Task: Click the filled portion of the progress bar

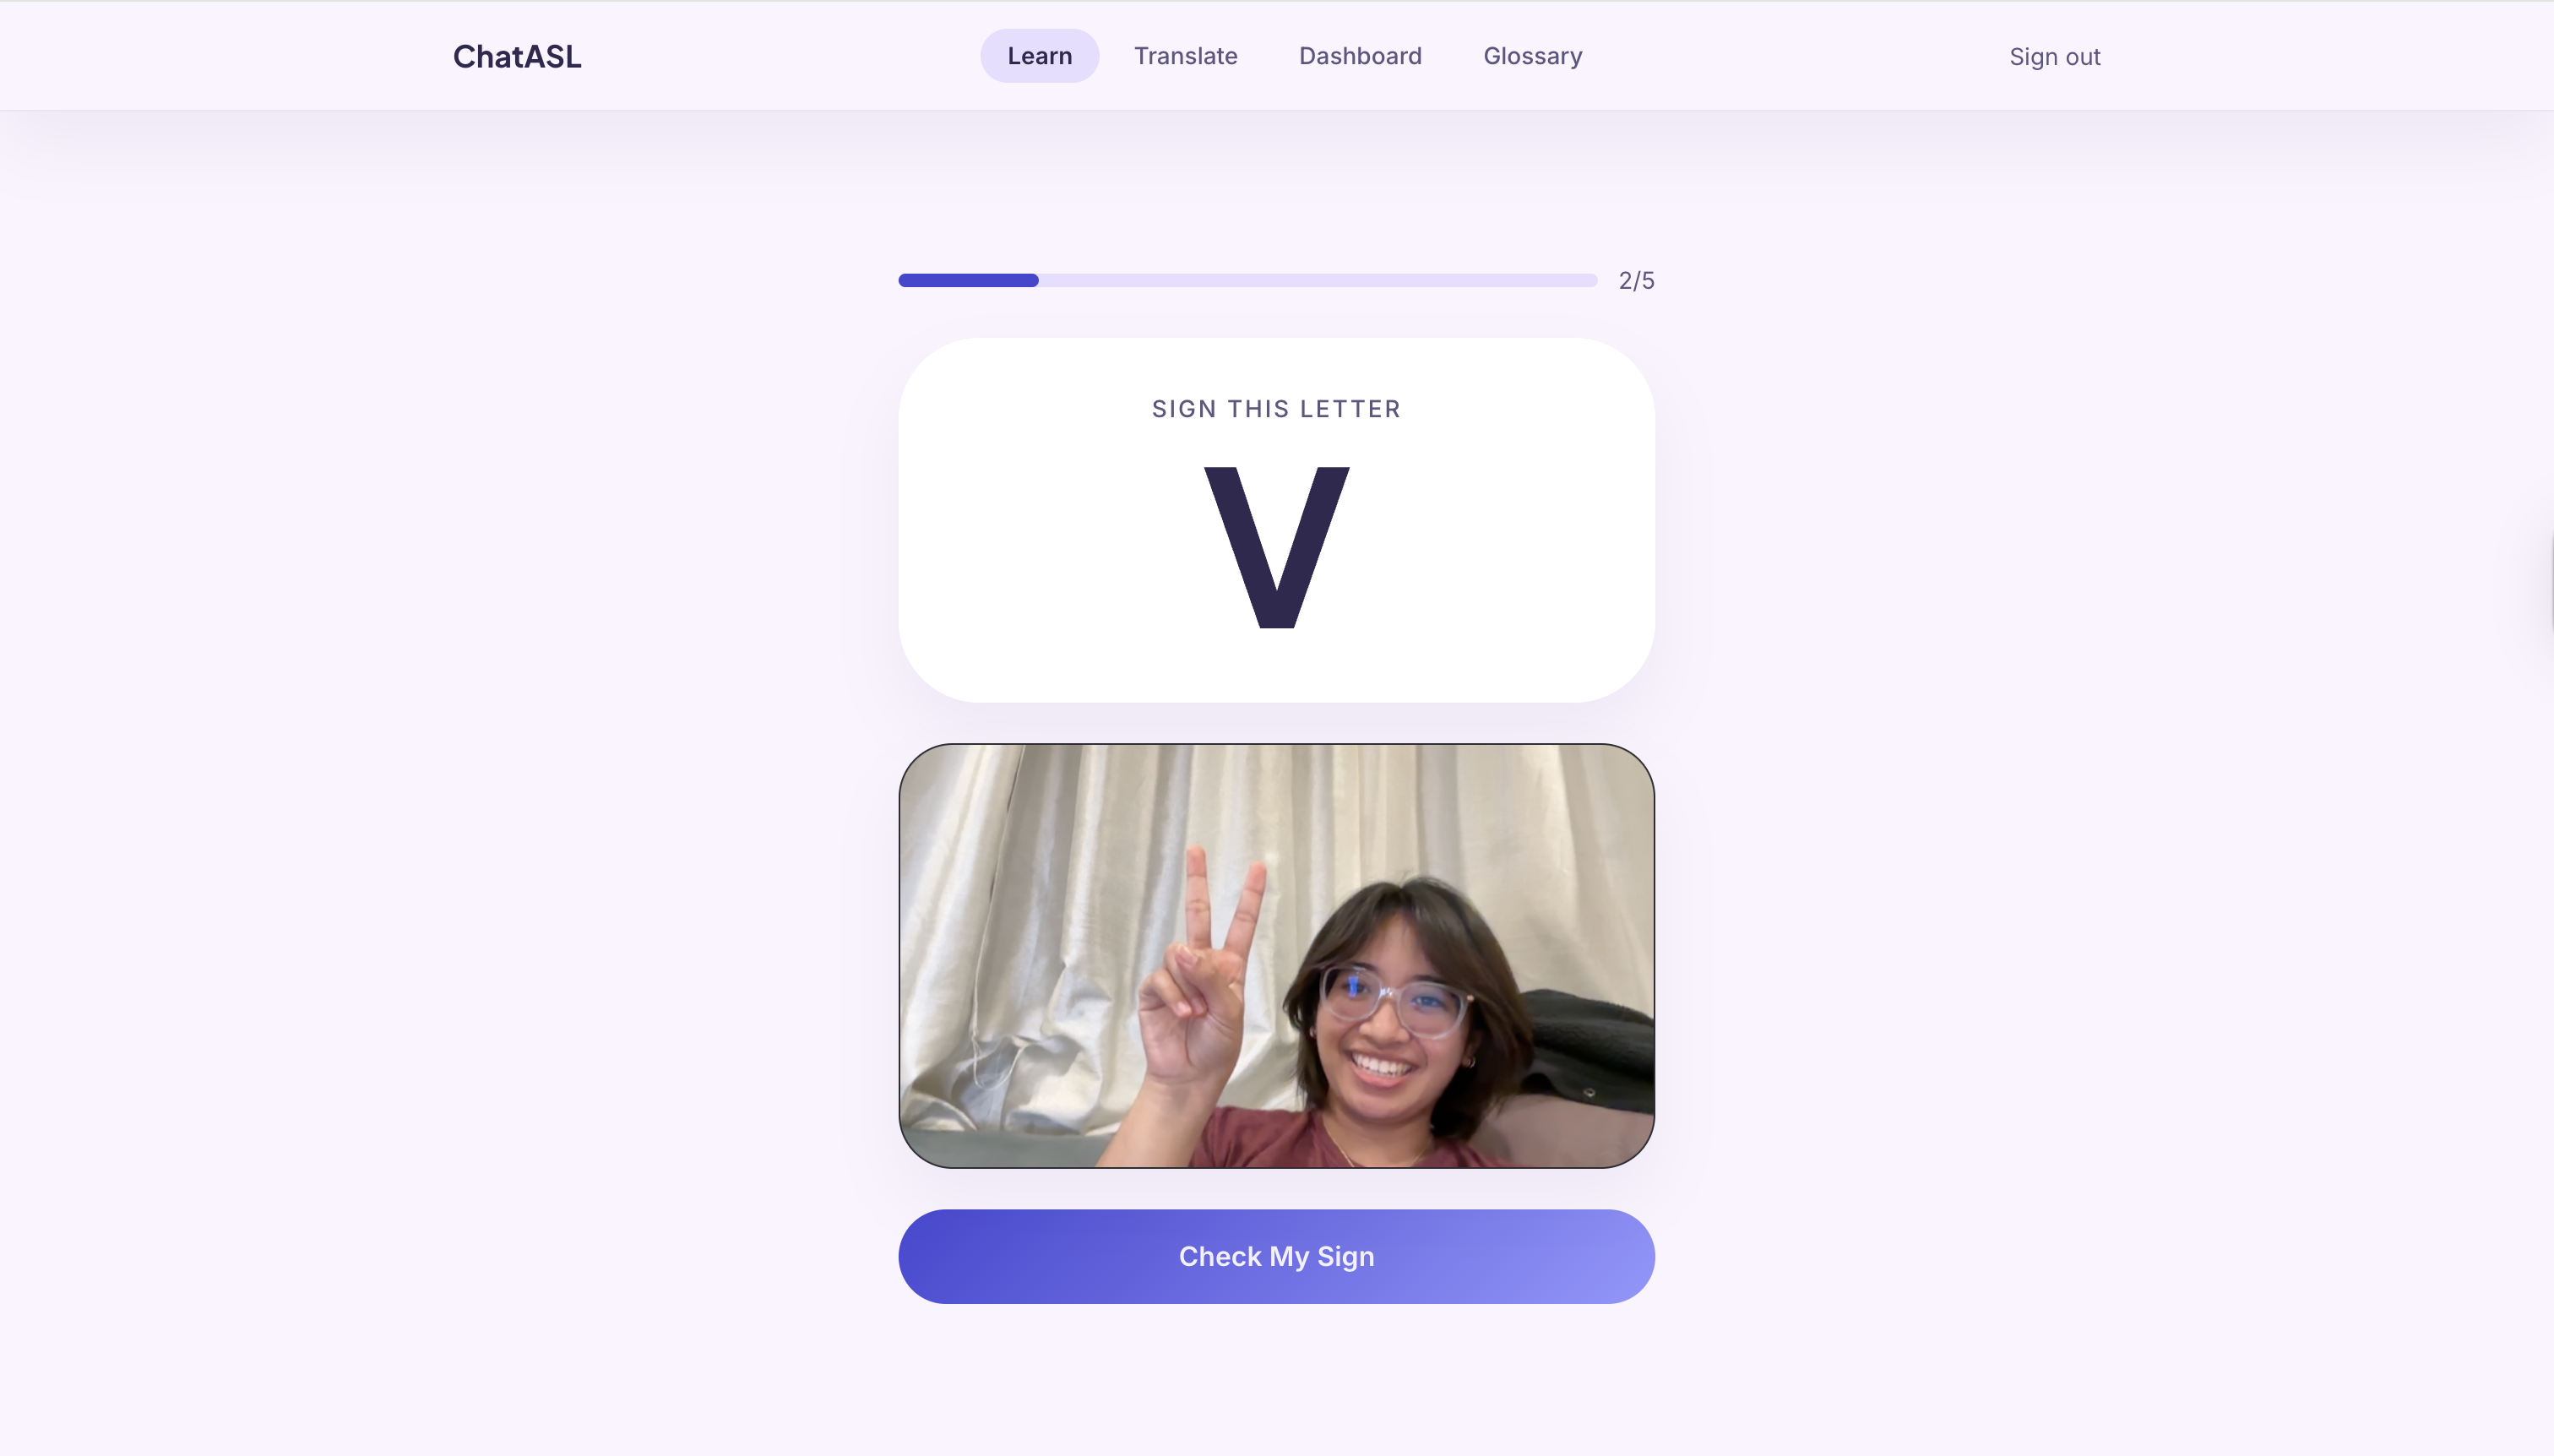Action: click(968, 280)
